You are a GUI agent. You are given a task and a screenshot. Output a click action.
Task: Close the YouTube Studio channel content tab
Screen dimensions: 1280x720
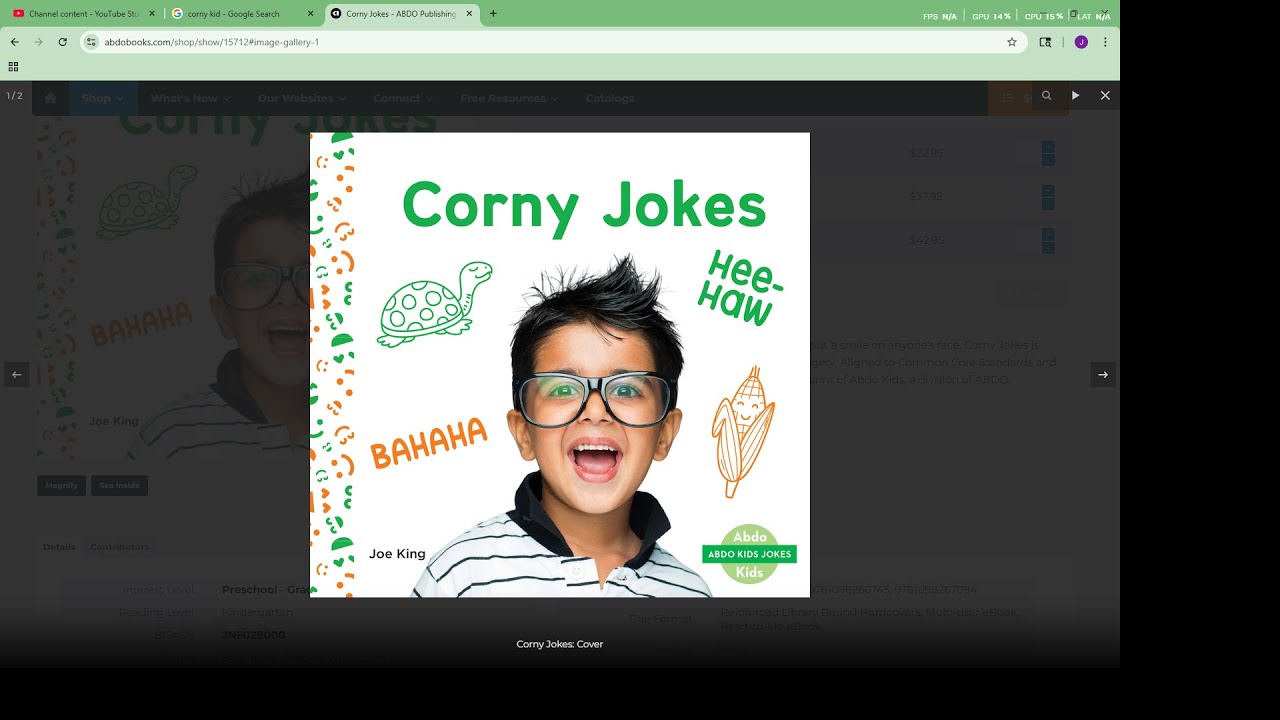pyautogui.click(x=152, y=14)
